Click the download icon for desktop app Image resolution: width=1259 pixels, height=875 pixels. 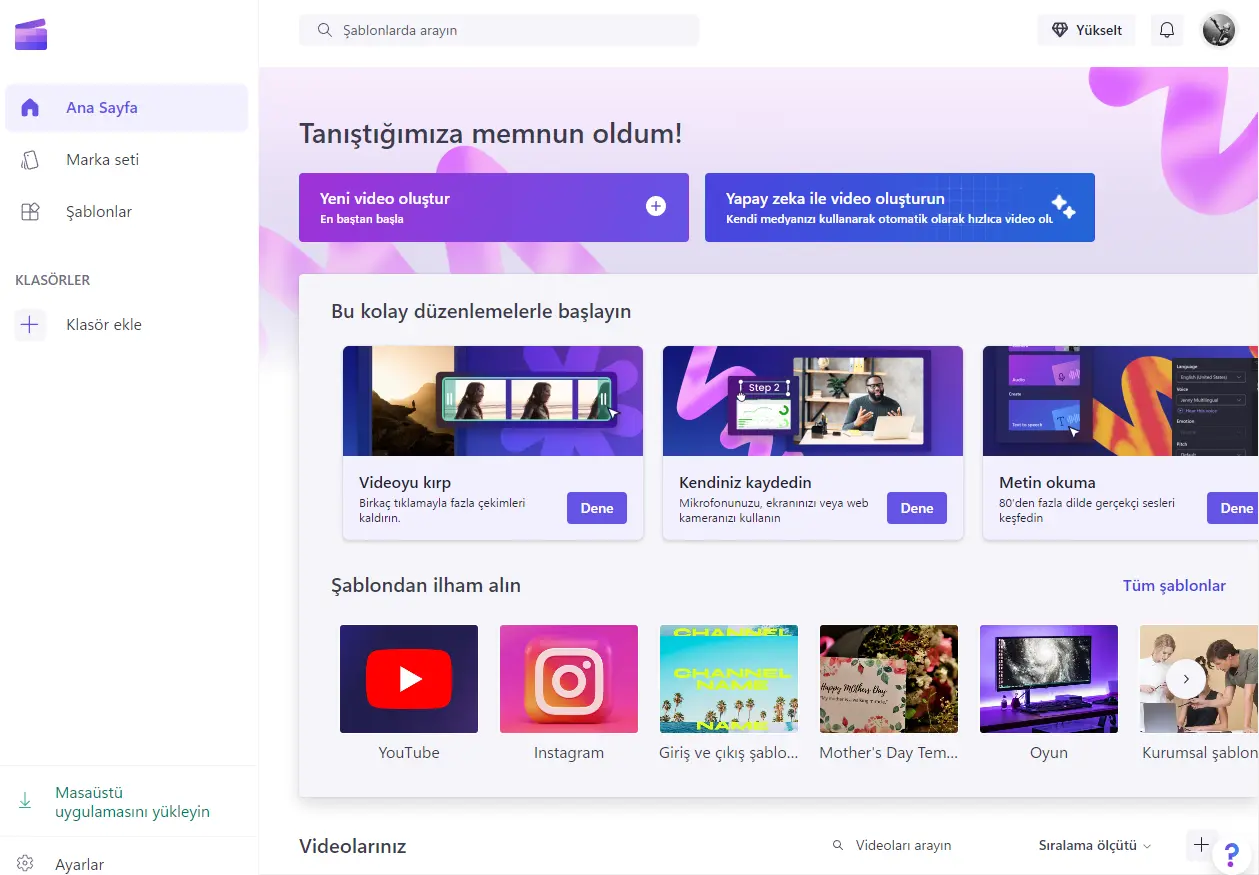point(26,802)
